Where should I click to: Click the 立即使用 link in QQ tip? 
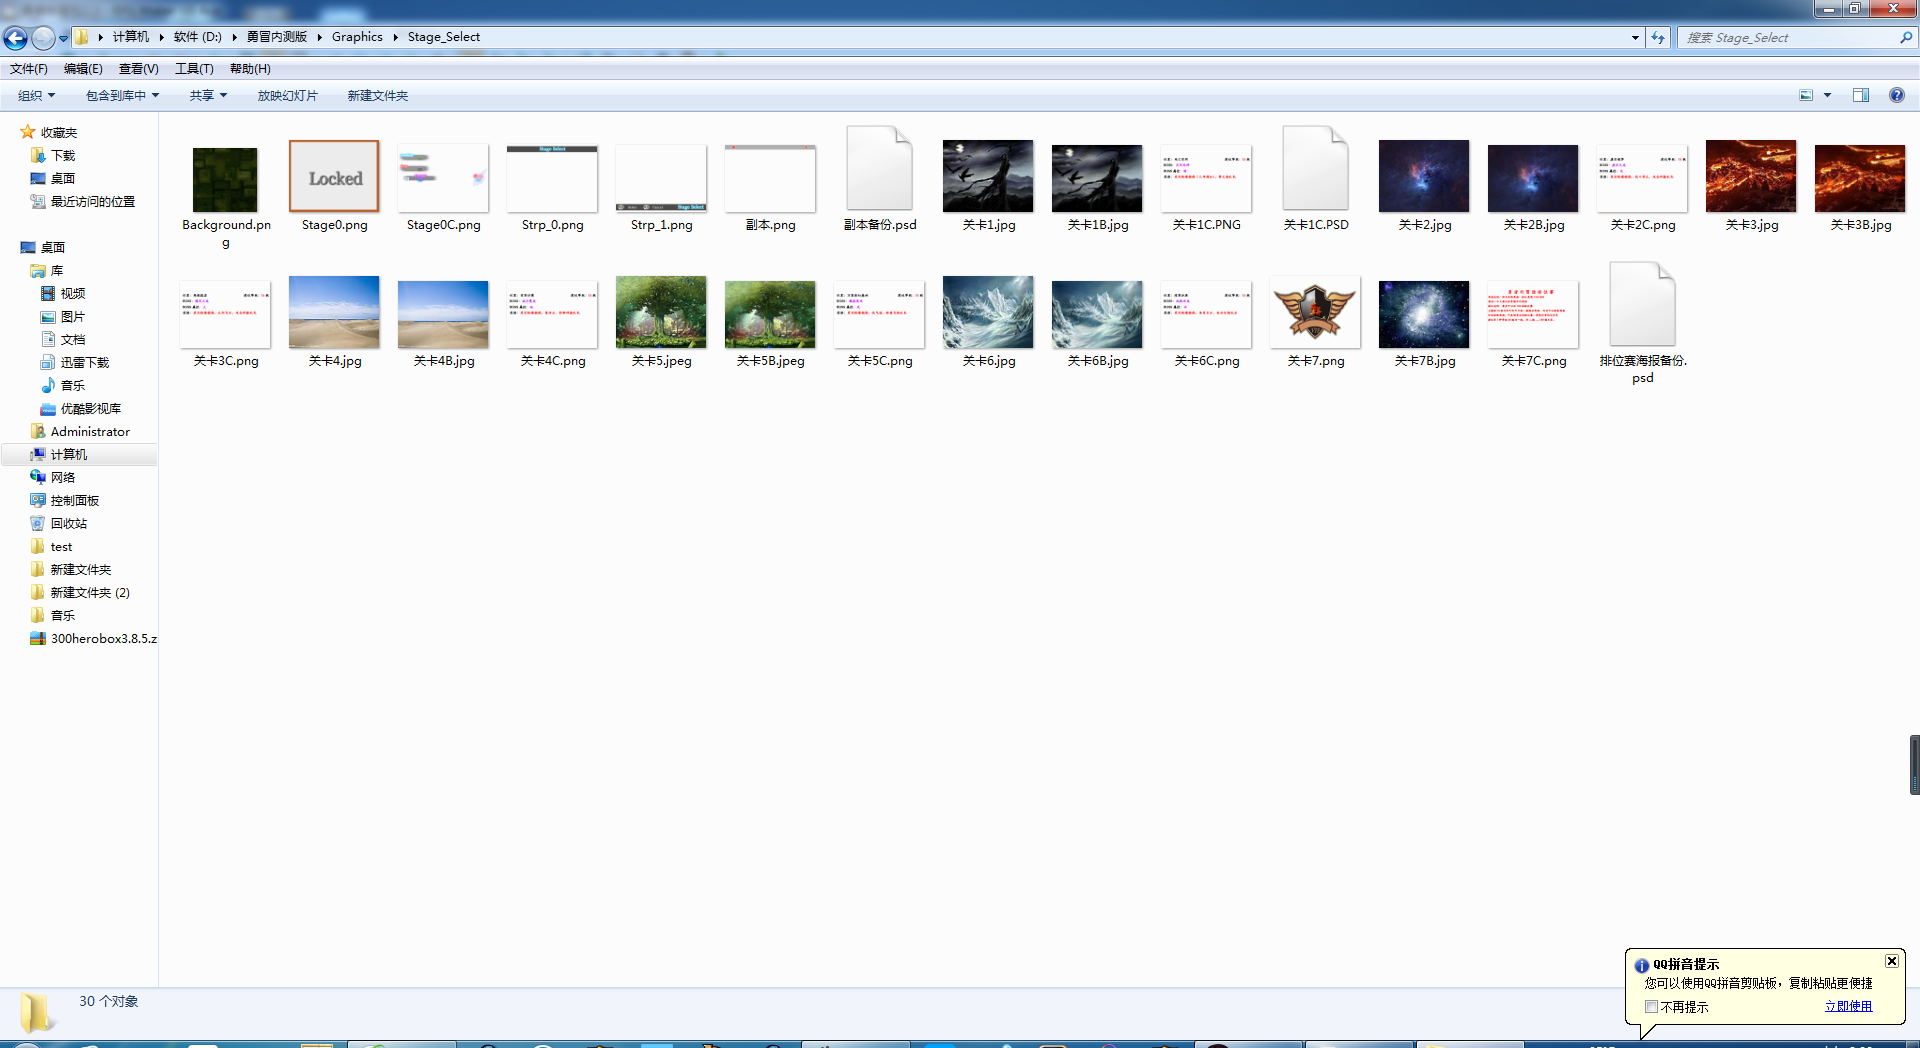pyautogui.click(x=1848, y=1006)
